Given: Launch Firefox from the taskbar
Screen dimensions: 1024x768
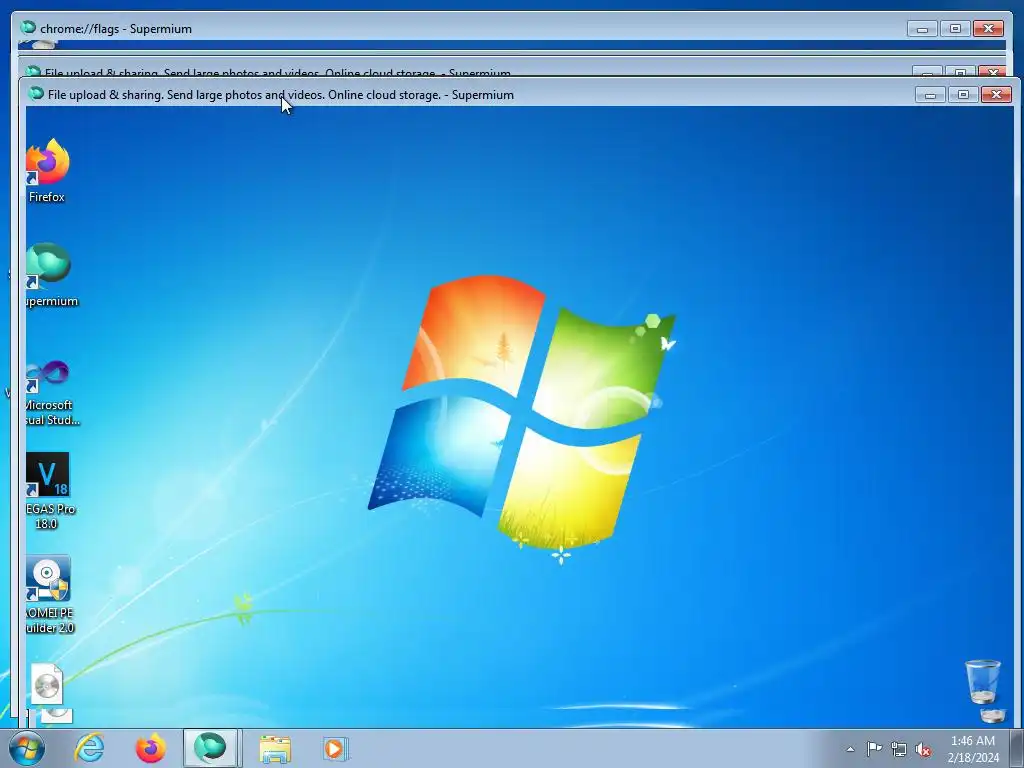Looking at the screenshot, I should point(150,748).
